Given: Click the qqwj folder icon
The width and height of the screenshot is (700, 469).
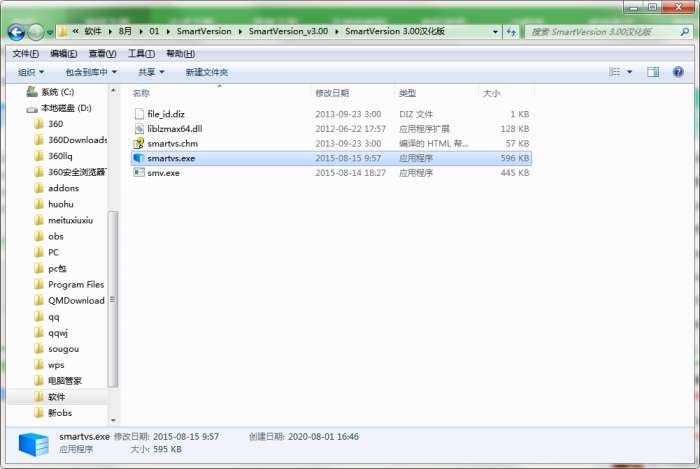Looking at the screenshot, I should 39,332.
